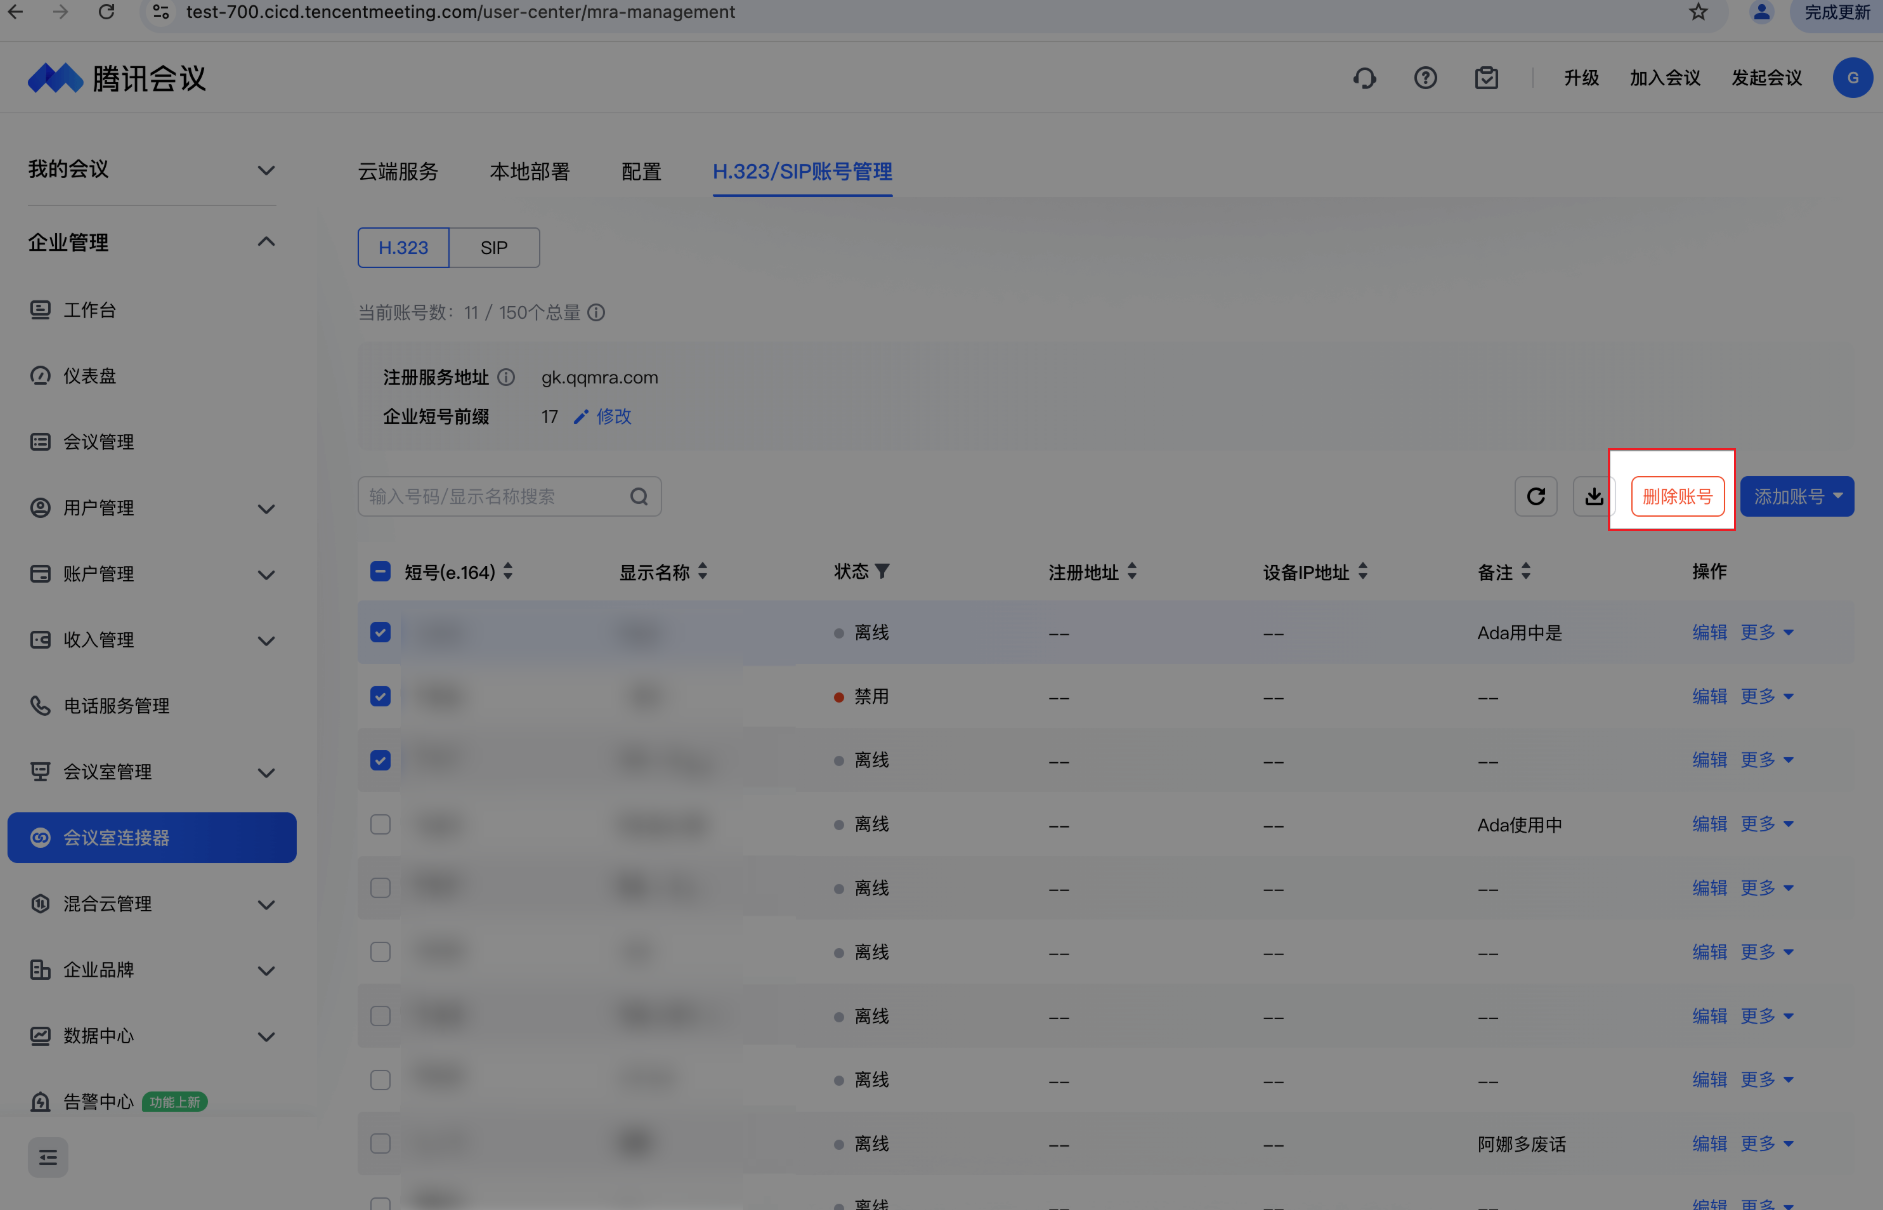The image size is (1883, 1210).
Task: Expand 用户管理 submenu
Action: [266, 508]
